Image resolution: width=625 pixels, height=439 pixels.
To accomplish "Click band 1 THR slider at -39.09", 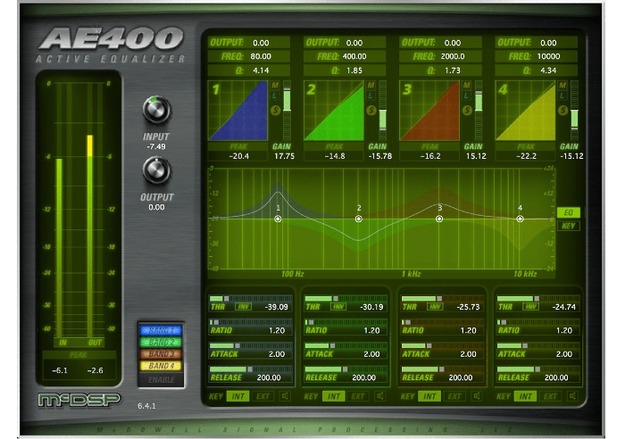I will [251, 298].
